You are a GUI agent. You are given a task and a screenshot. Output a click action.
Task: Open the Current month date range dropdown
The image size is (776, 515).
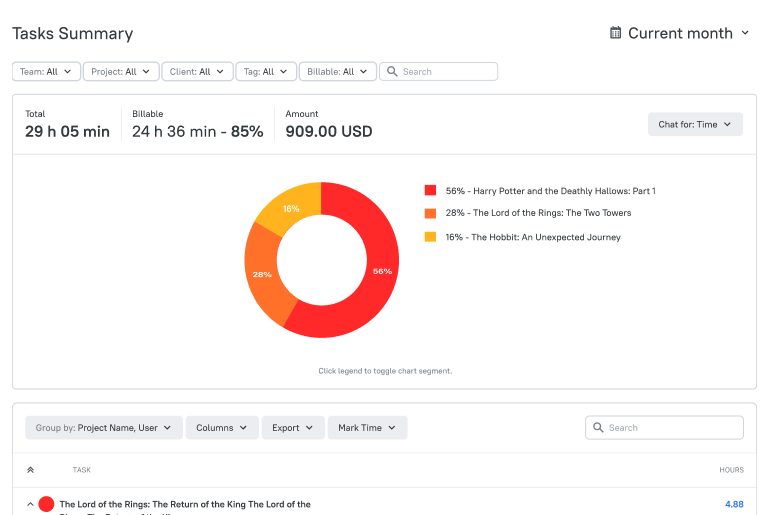coord(679,33)
